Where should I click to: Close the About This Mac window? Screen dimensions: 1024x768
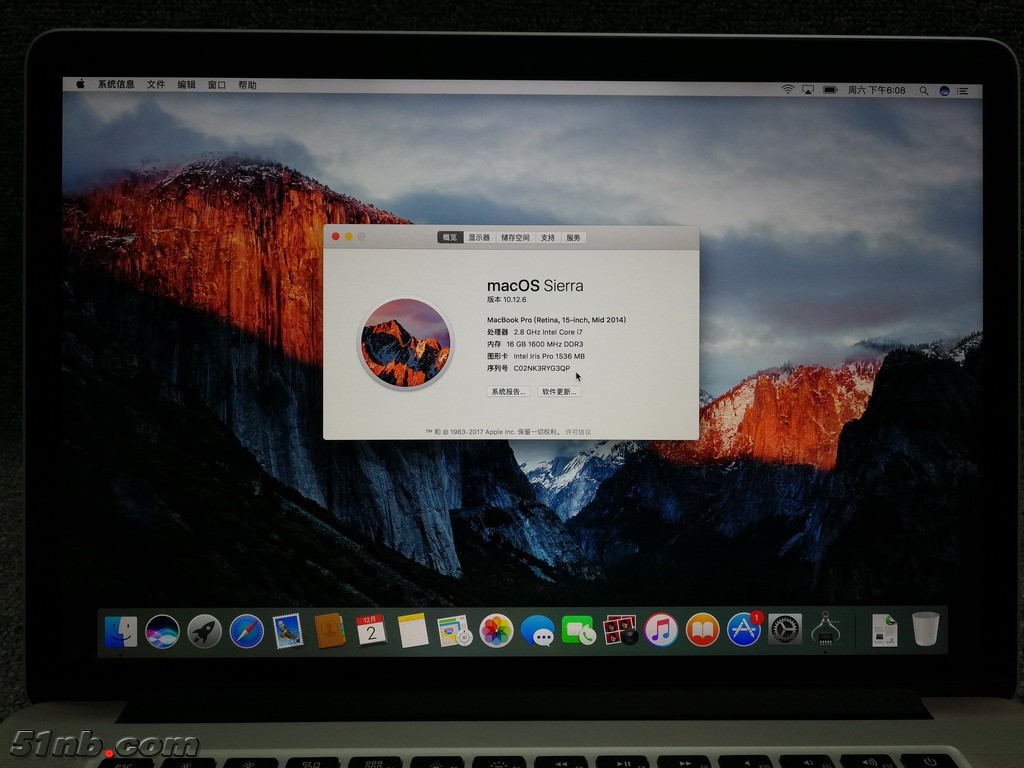336,236
